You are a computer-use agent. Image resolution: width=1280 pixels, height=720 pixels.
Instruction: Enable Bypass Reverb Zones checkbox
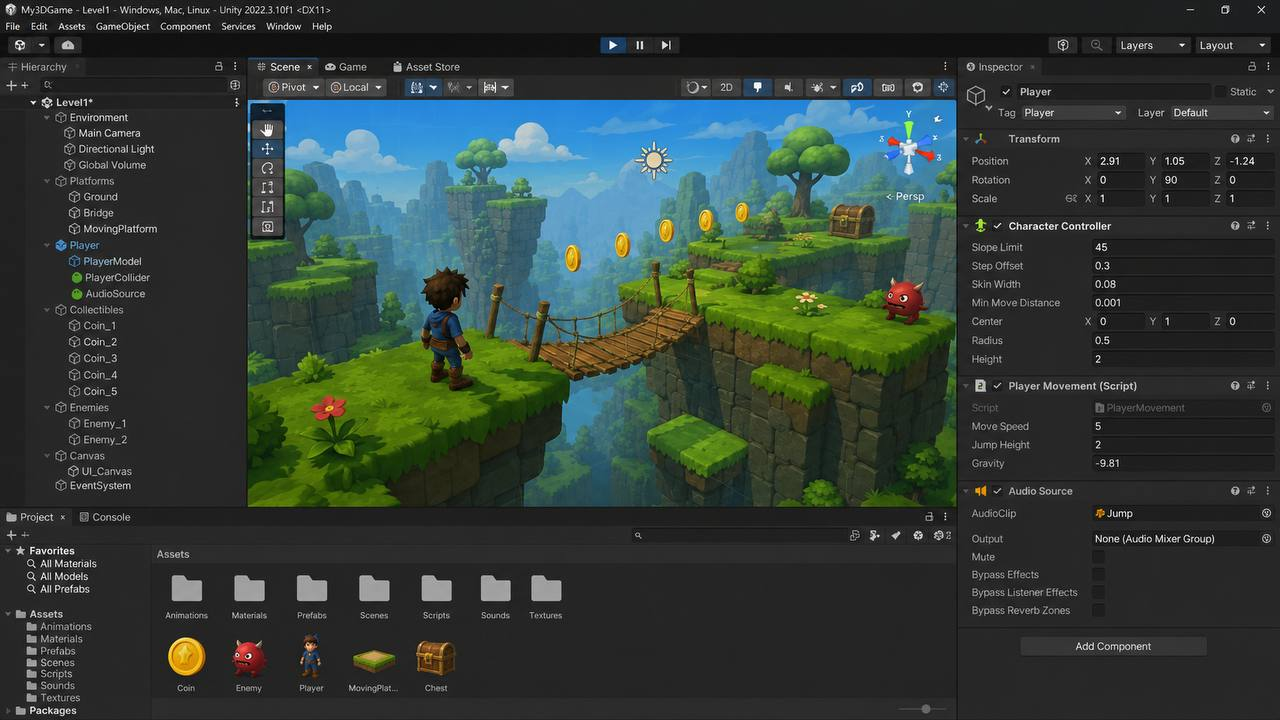1098,611
